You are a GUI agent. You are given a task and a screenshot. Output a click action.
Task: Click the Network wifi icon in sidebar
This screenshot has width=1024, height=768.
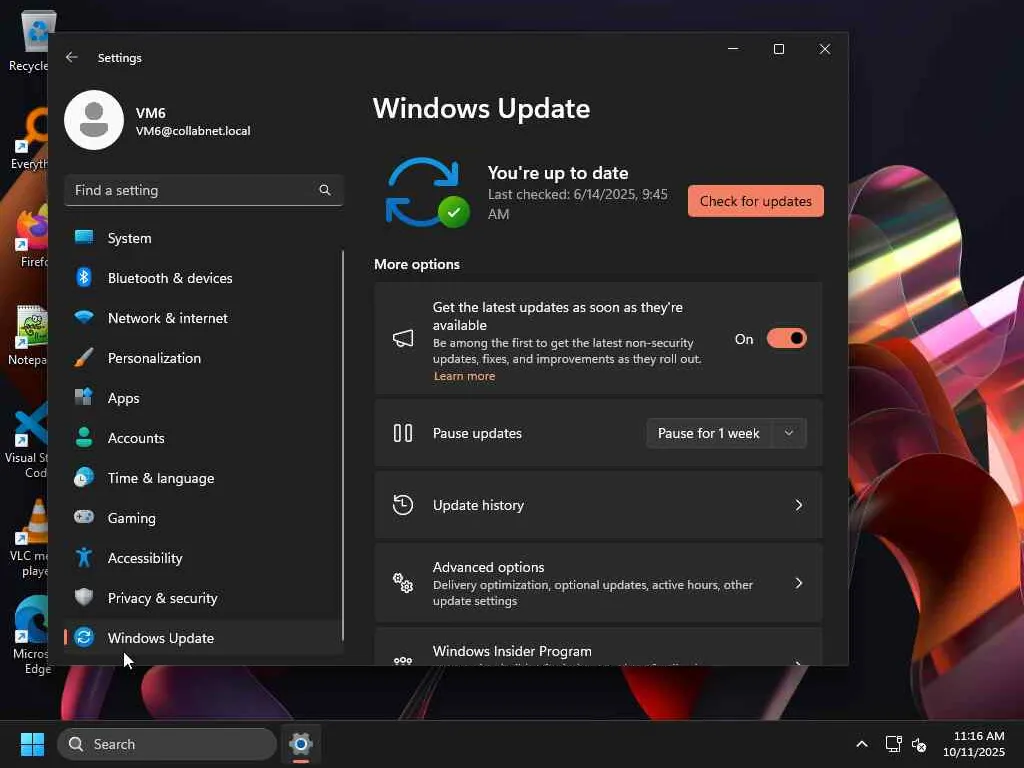(x=84, y=317)
